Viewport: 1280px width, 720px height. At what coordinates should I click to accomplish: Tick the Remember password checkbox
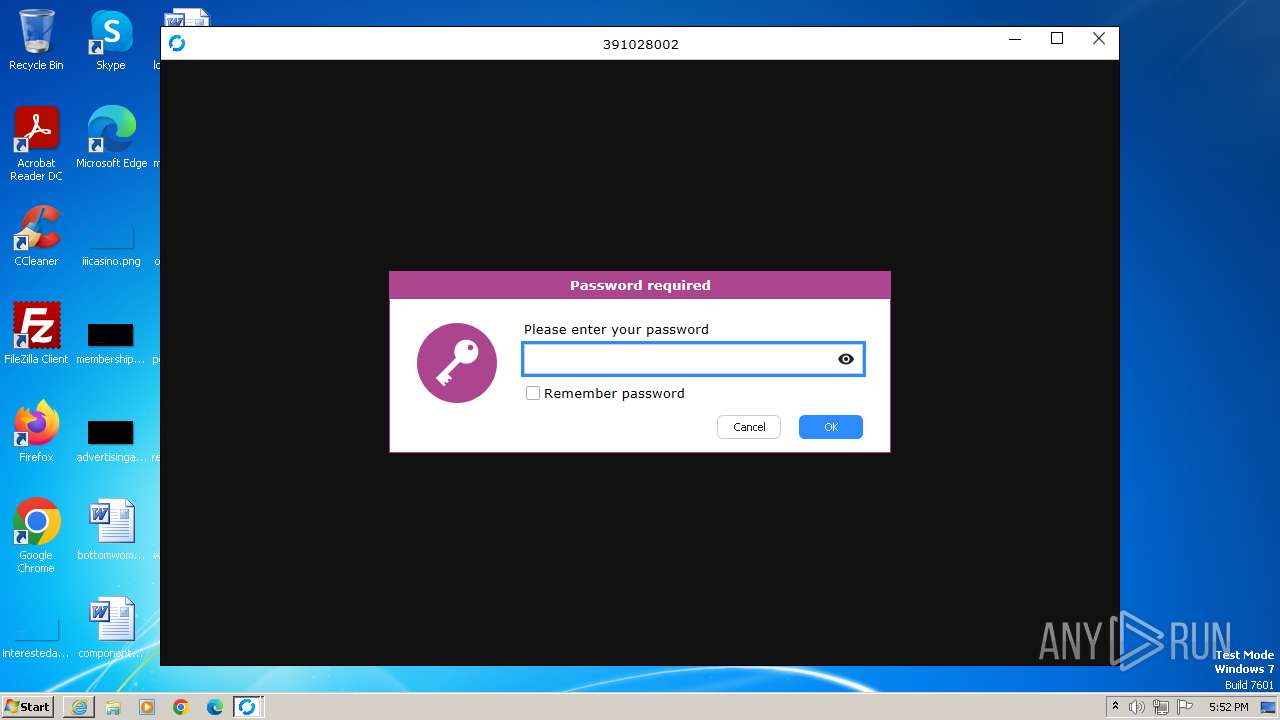[533, 393]
